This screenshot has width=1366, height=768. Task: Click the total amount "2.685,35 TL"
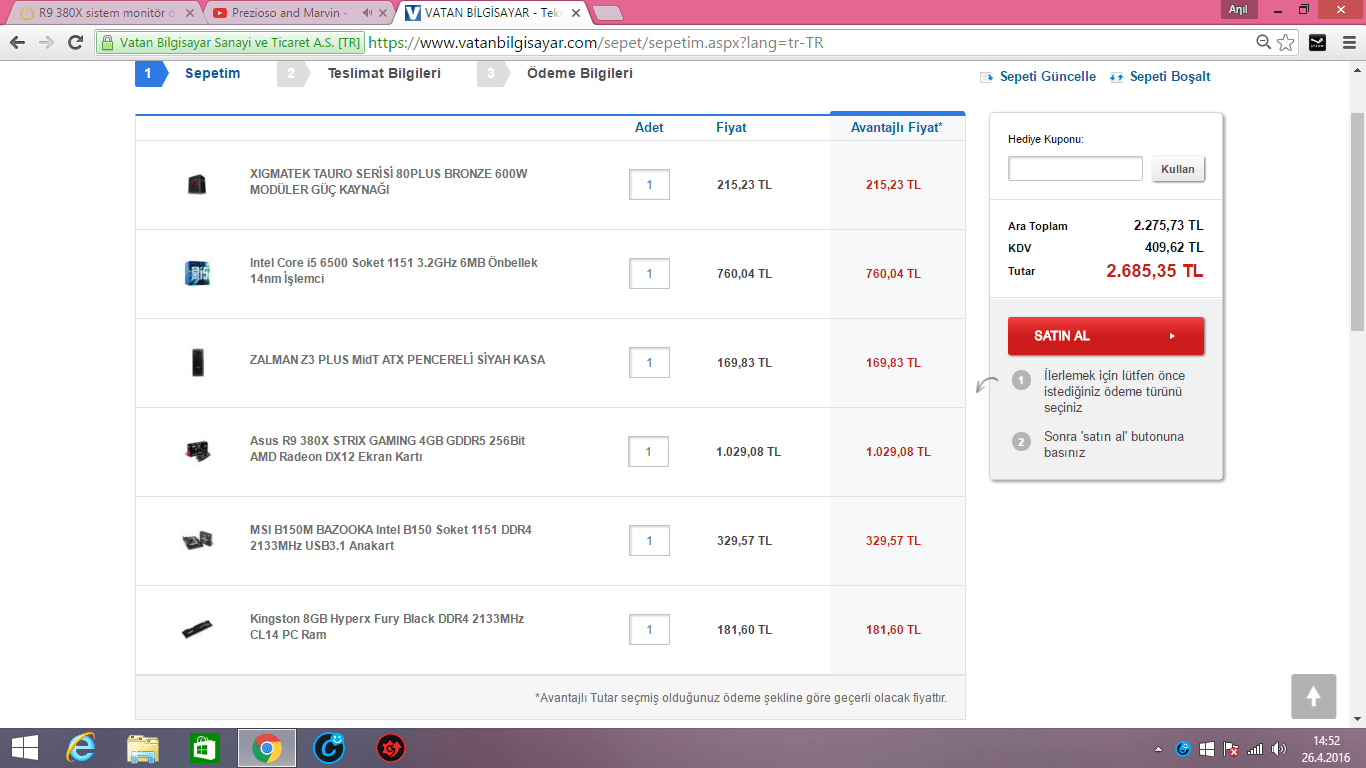pyautogui.click(x=1154, y=271)
